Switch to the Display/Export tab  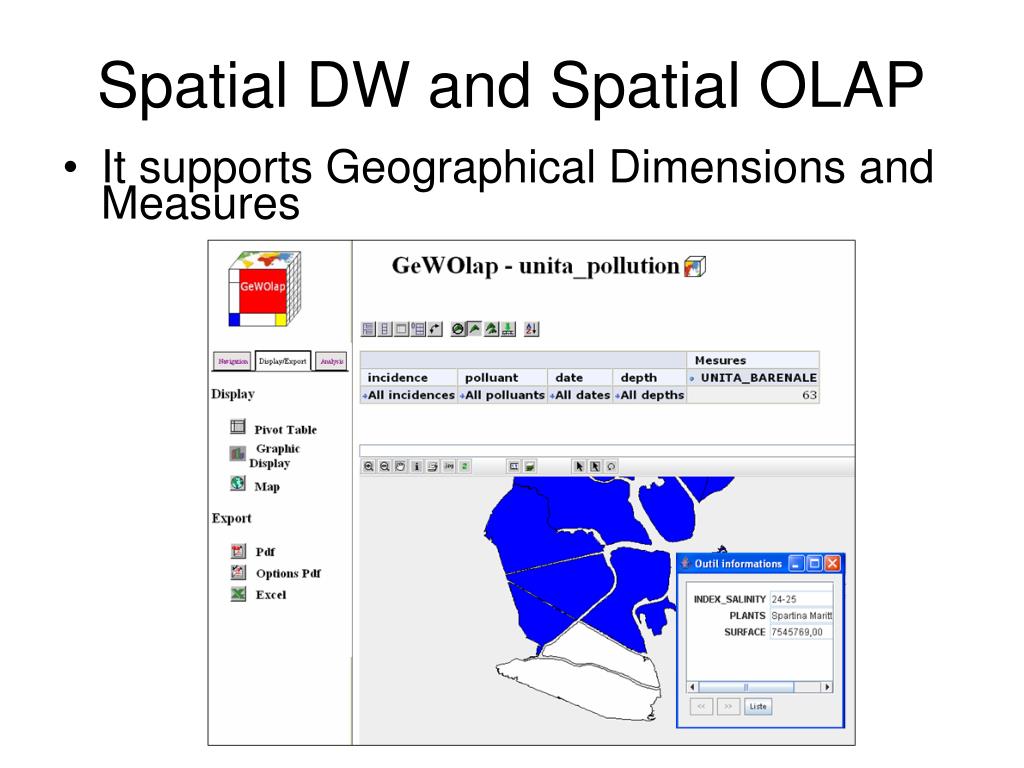[282, 360]
